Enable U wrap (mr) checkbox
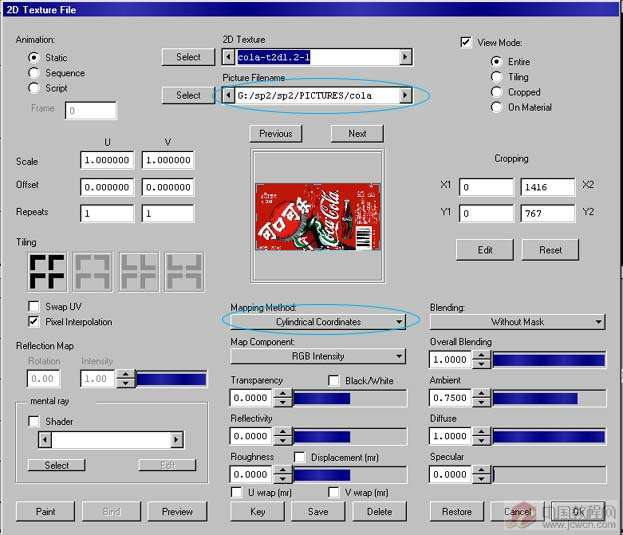Image resolution: width=623 pixels, height=535 pixels. pyautogui.click(x=236, y=493)
